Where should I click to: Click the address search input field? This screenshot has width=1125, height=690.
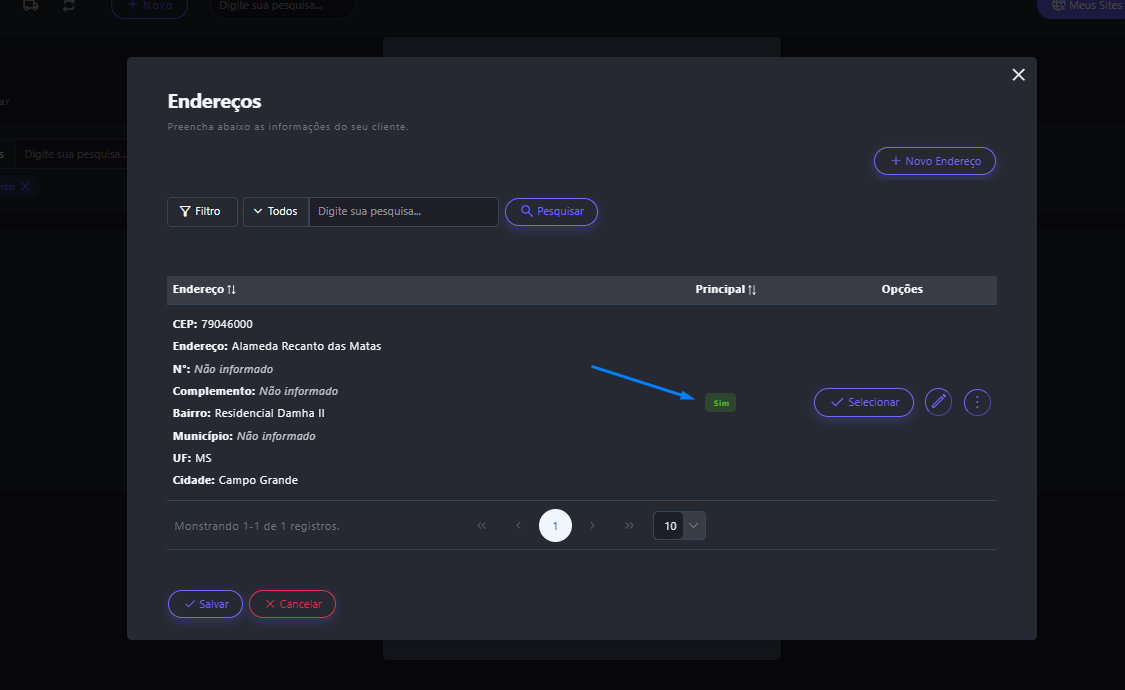pos(403,212)
